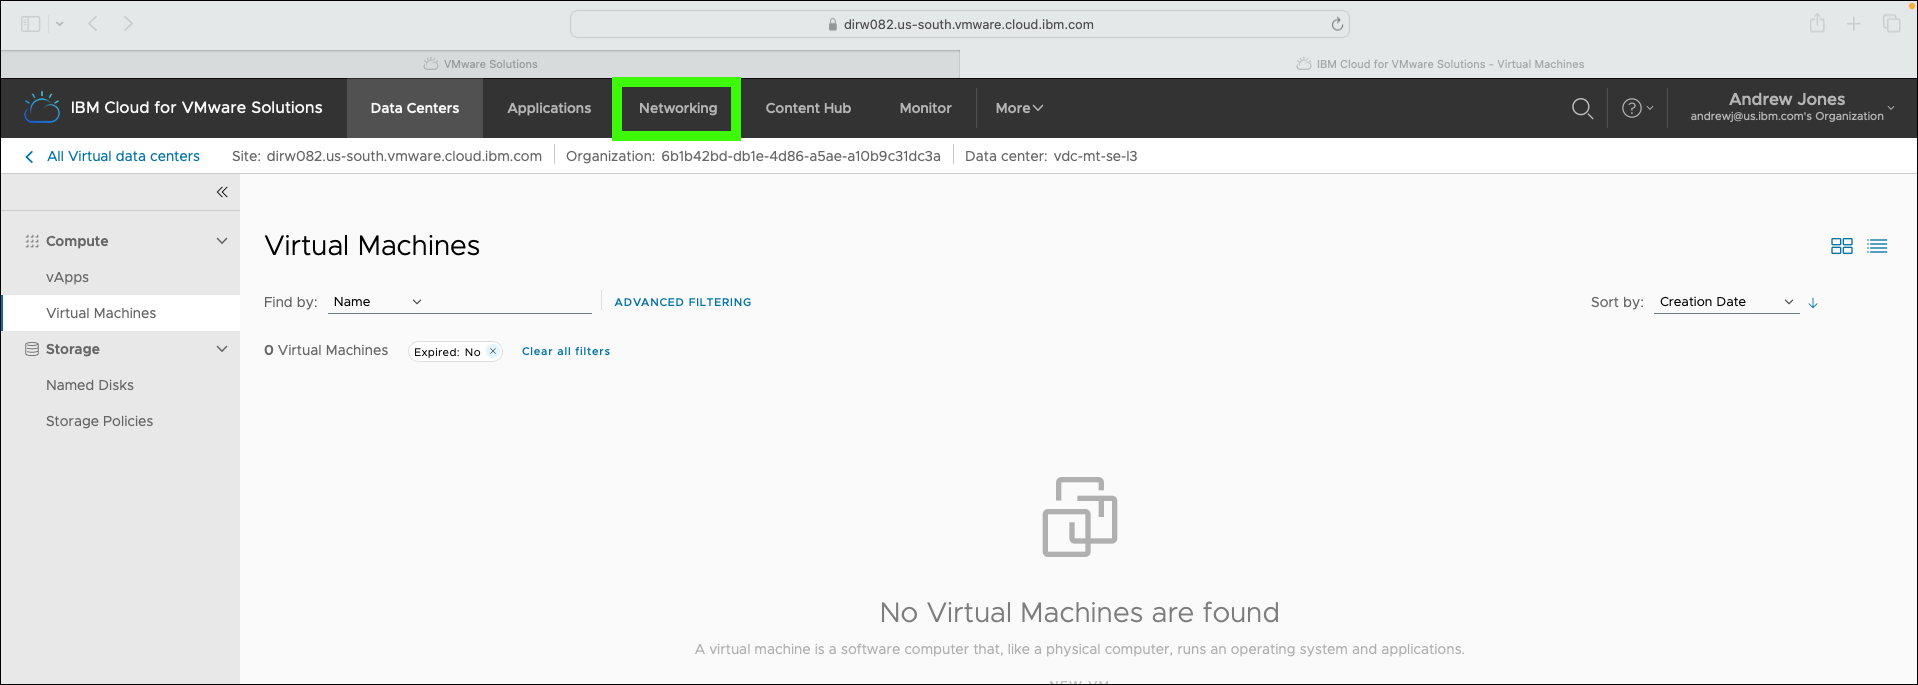This screenshot has width=1918, height=685.
Task: Open the Find by Name dropdown
Action: [378, 302]
